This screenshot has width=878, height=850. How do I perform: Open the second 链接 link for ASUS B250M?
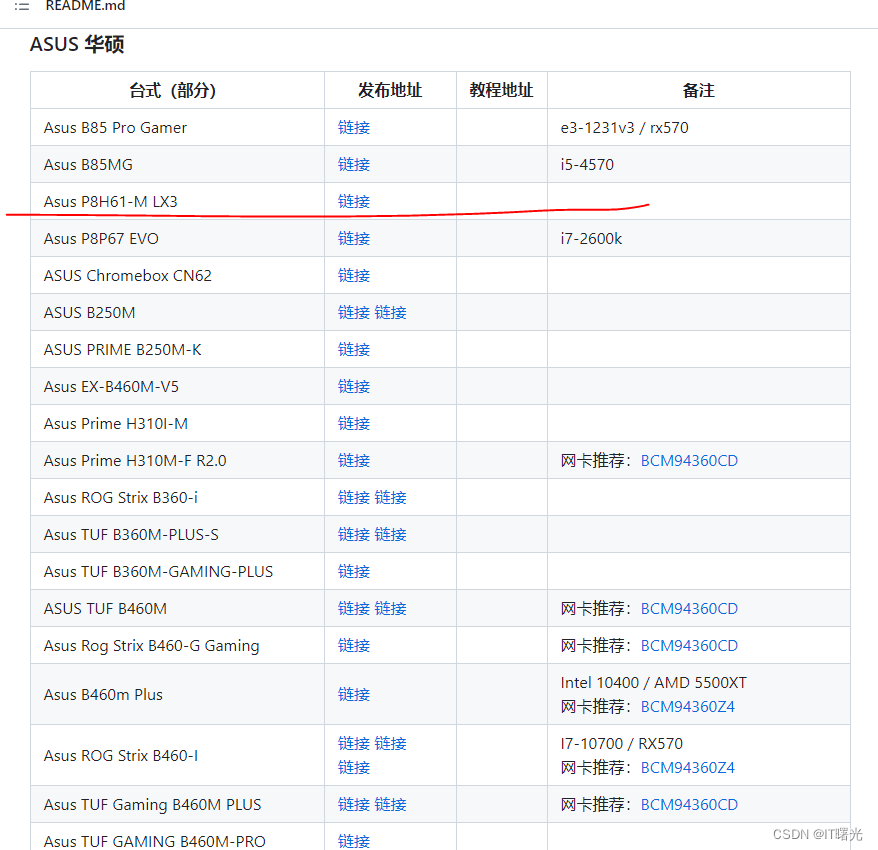click(390, 312)
